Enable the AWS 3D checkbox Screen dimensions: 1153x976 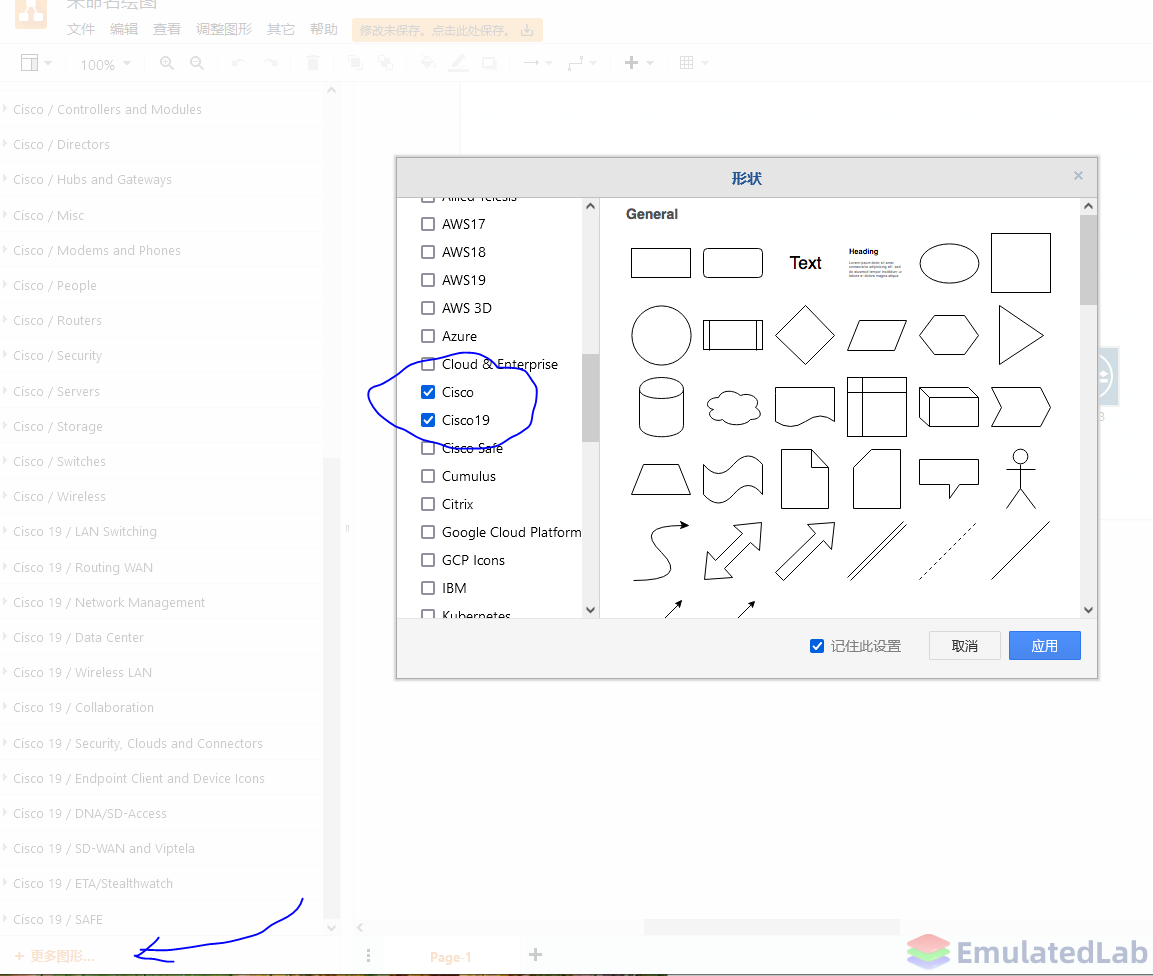coord(428,307)
